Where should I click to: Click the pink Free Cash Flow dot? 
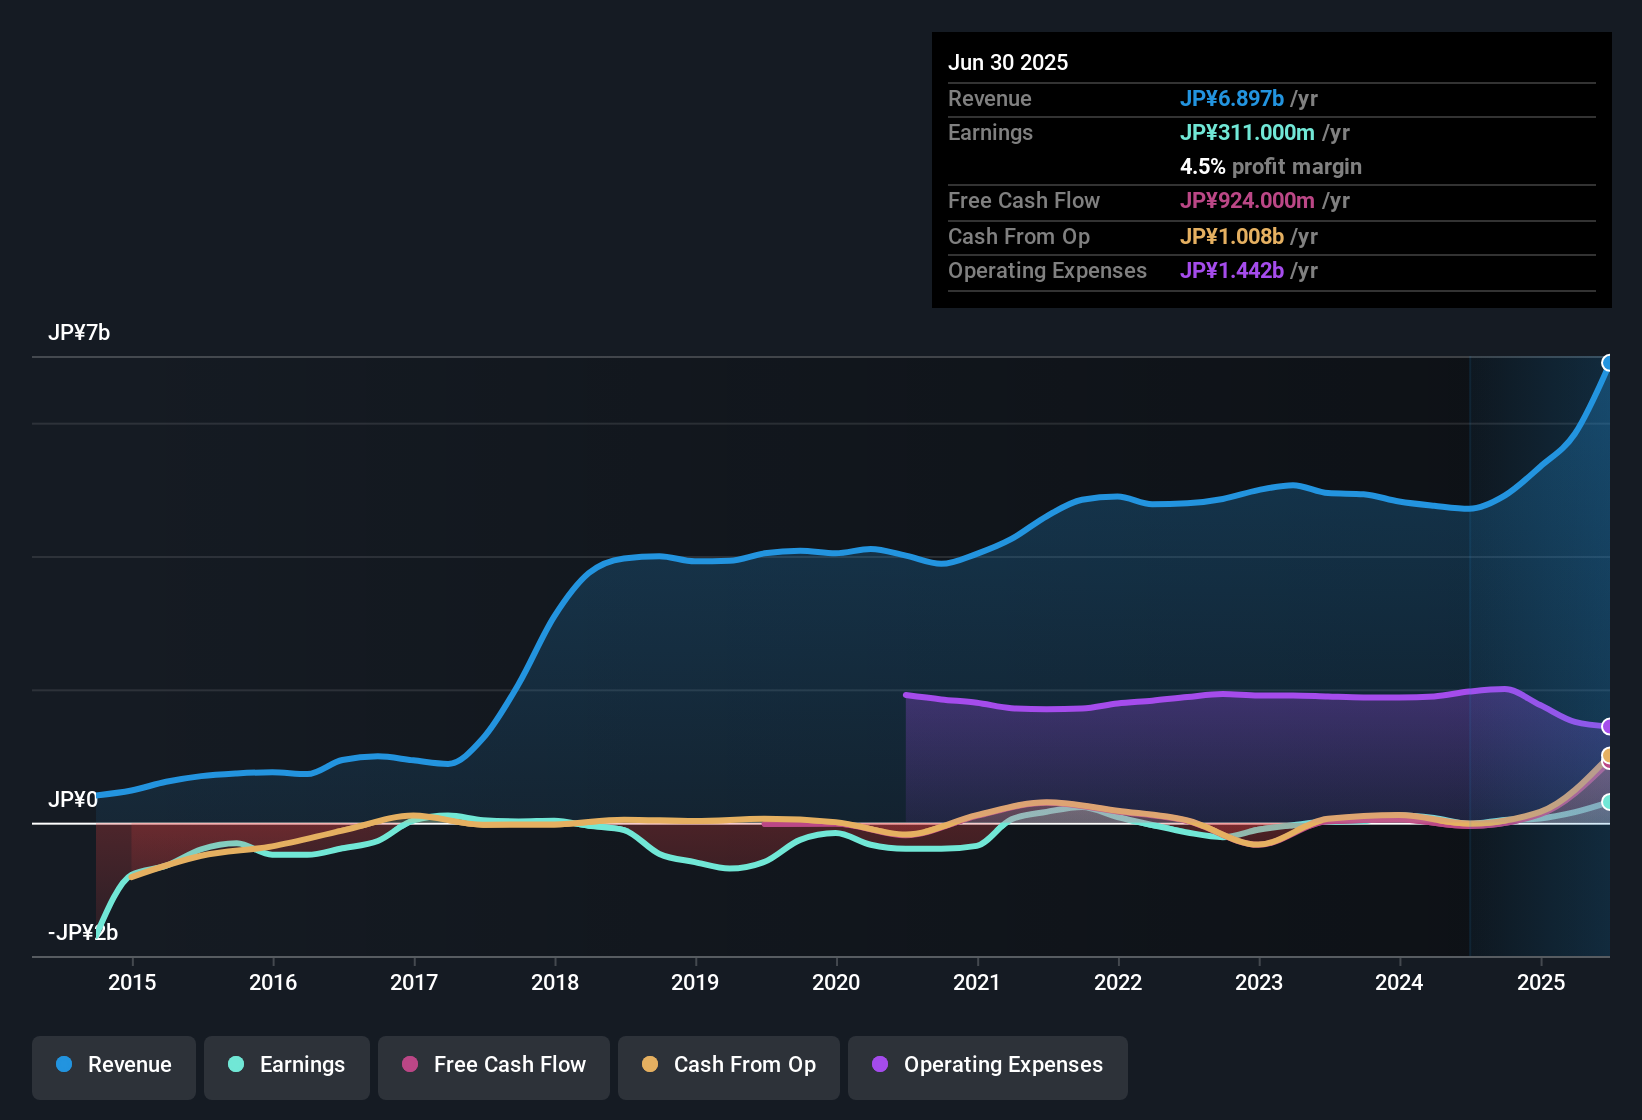click(410, 1065)
